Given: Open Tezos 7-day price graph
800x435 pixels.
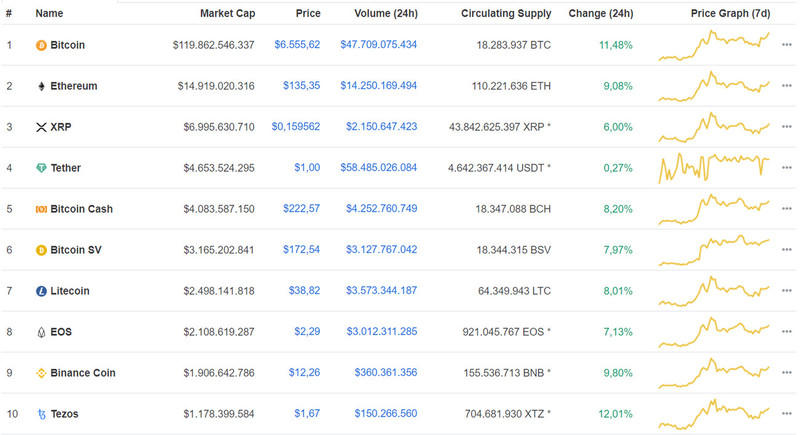Looking at the screenshot, I should (714, 414).
